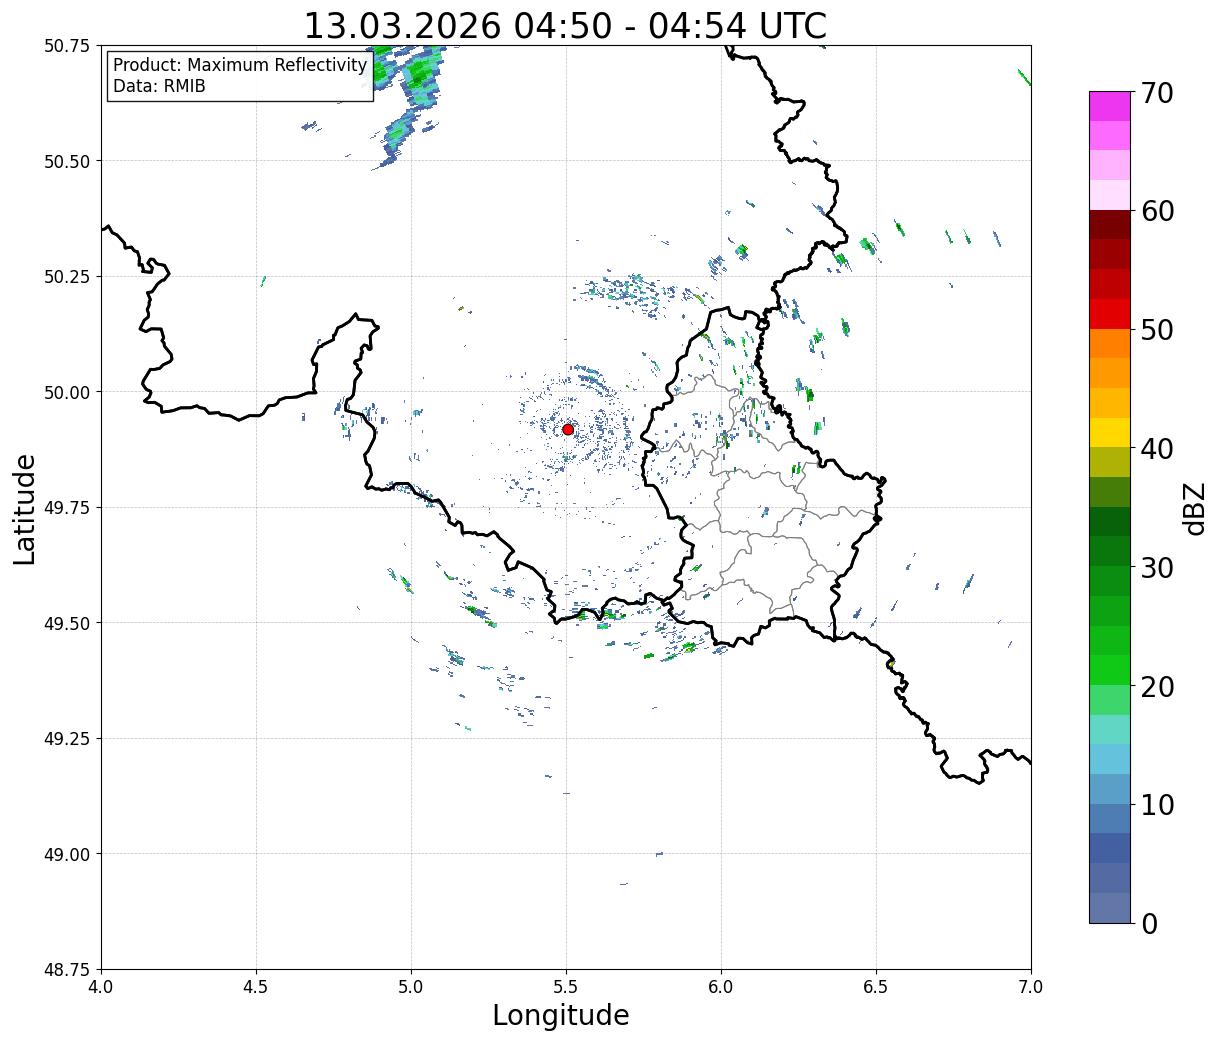
Task: Click the latitude 48.75 tick label
Action: pos(68,970)
